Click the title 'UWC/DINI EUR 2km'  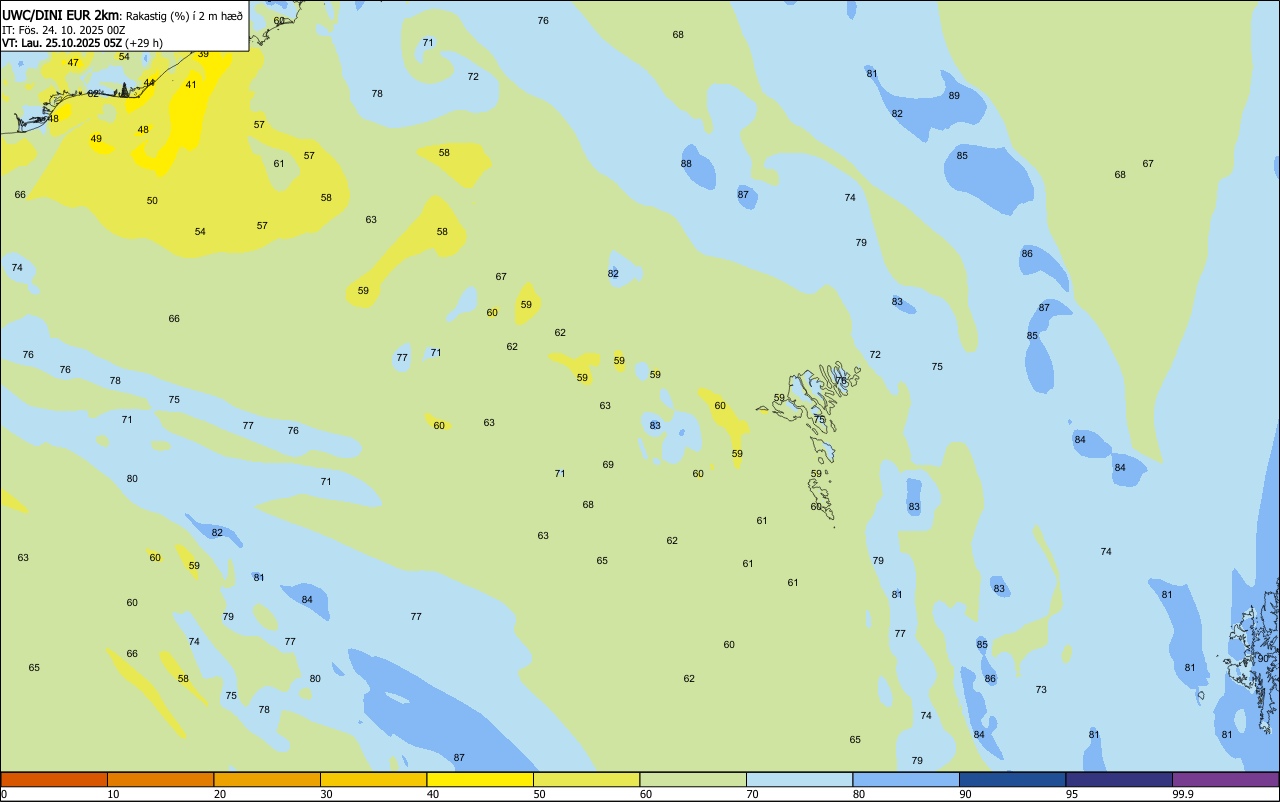click(x=61, y=15)
